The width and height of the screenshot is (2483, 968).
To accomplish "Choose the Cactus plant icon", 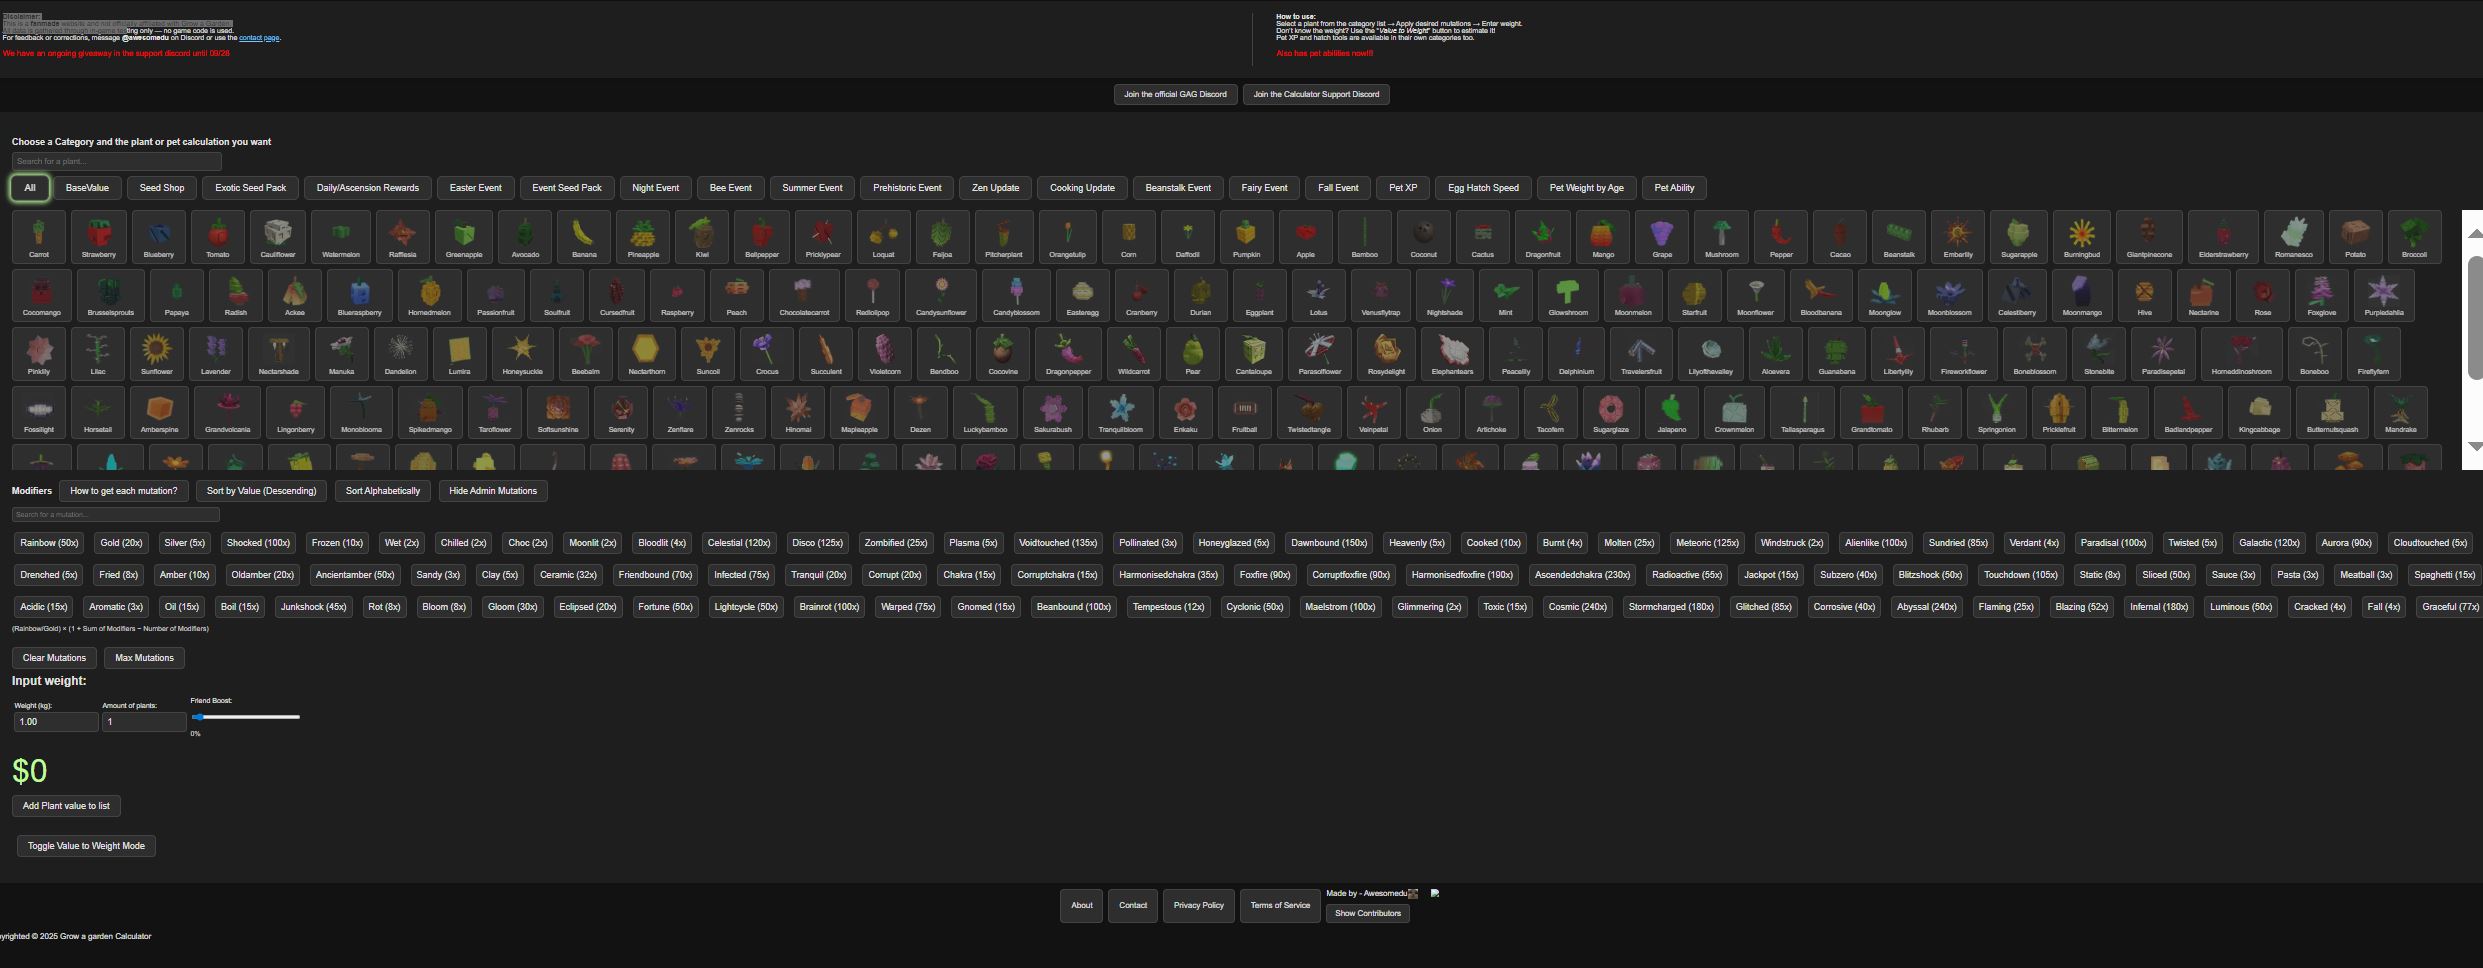I will click(1483, 237).
